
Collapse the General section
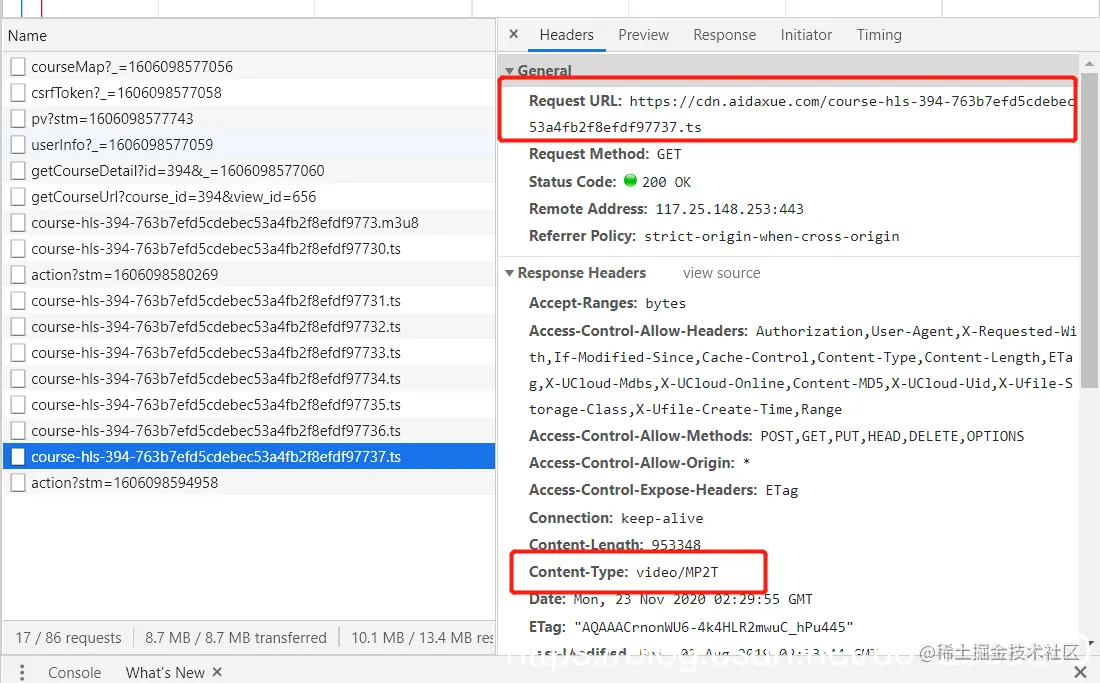509,71
